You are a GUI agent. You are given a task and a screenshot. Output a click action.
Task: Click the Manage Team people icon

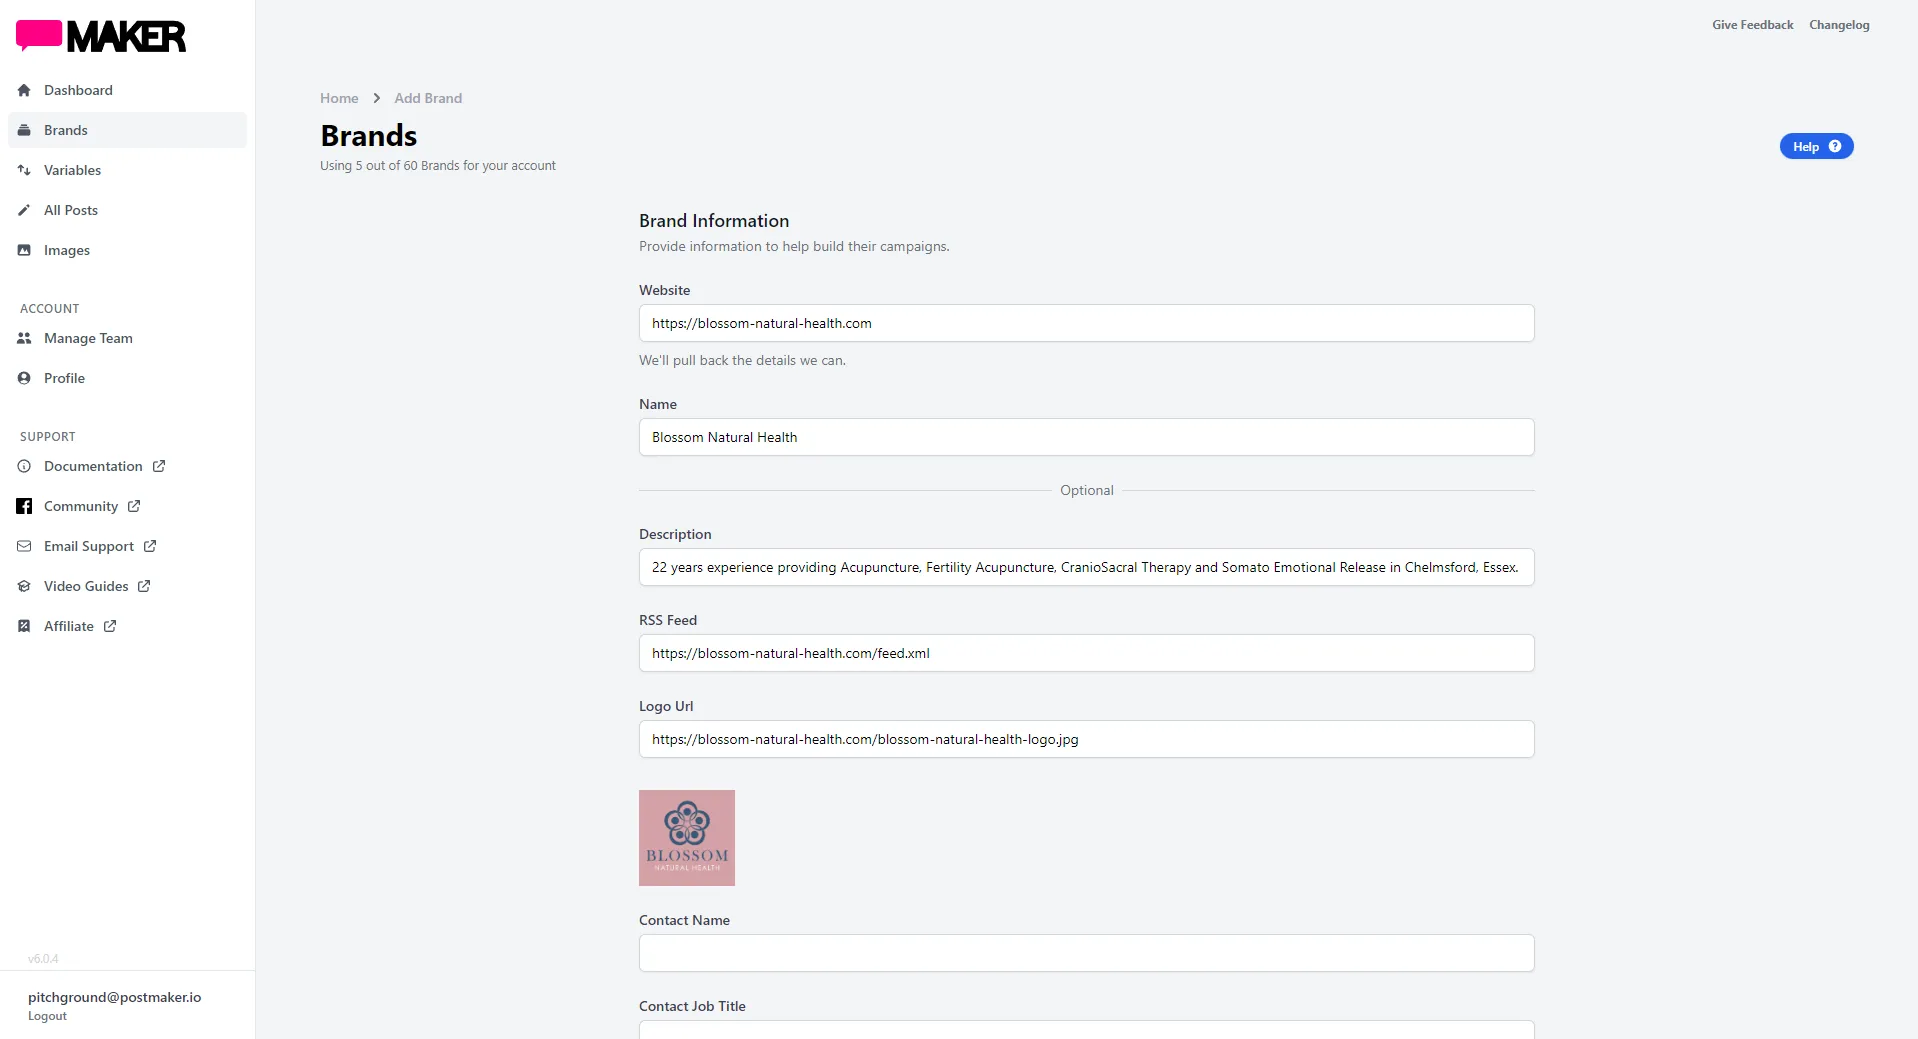click(24, 338)
